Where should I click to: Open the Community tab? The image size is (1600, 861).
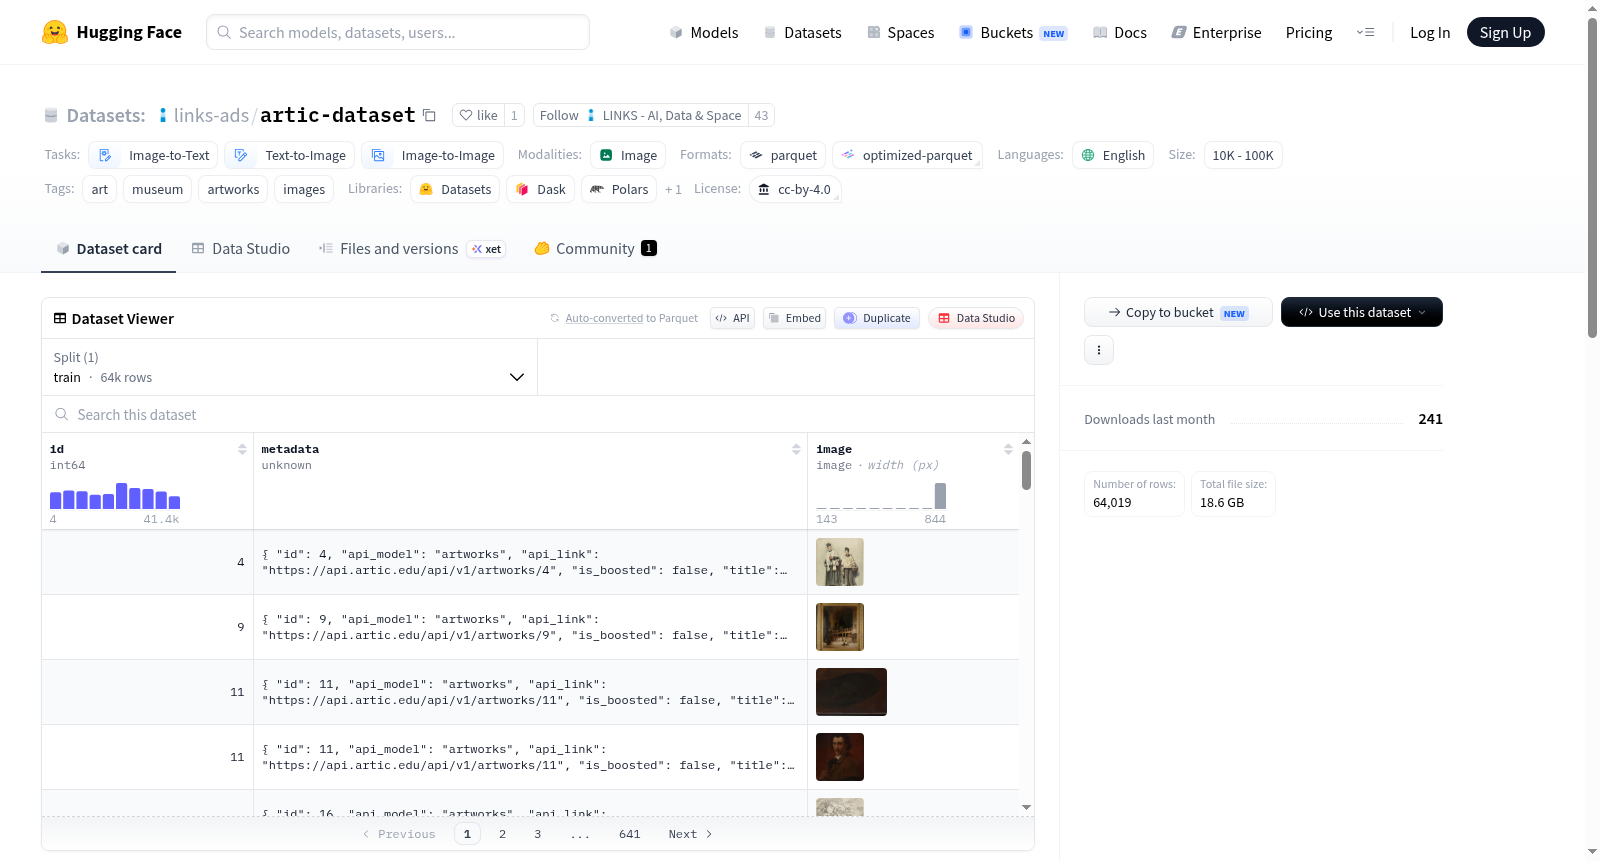pos(595,249)
